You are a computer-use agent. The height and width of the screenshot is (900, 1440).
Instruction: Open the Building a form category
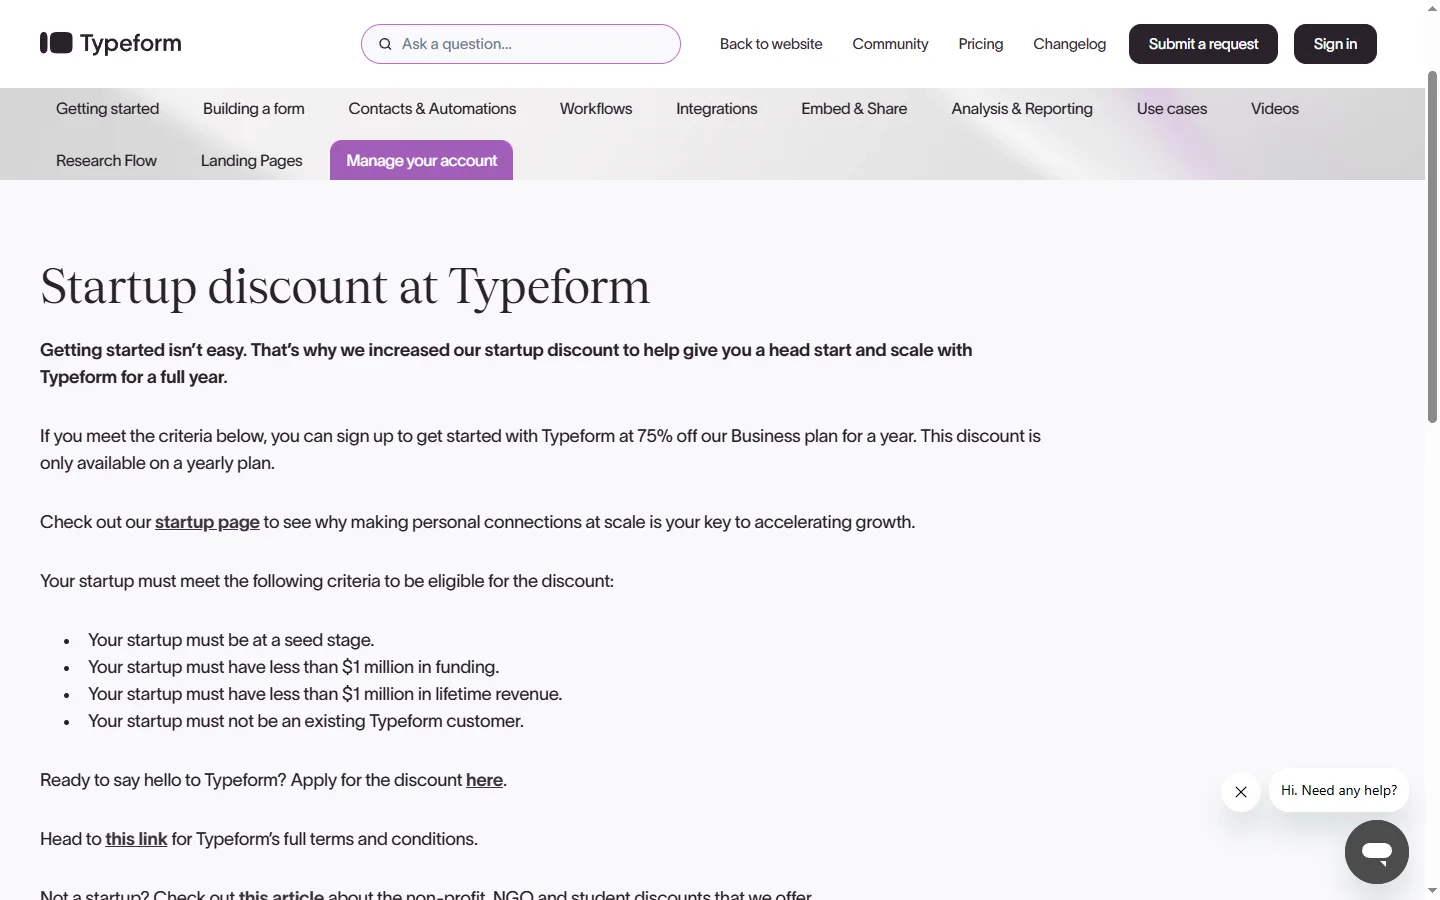click(x=254, y=108)
